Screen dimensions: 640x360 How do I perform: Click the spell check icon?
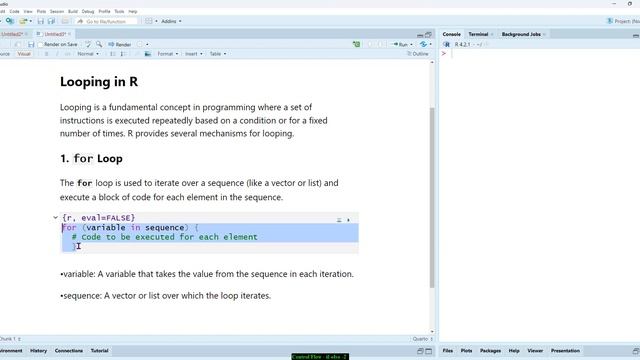click(88, 44)
